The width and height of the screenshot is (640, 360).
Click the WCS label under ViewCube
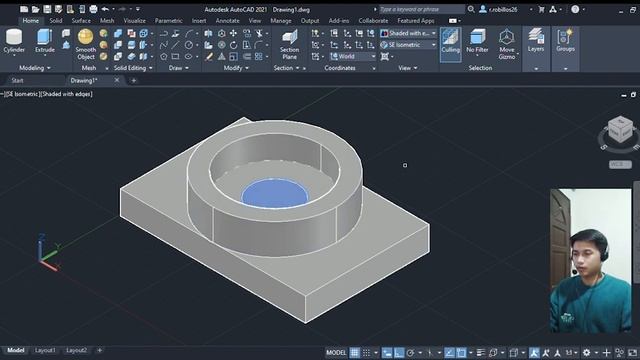point(620,164)
